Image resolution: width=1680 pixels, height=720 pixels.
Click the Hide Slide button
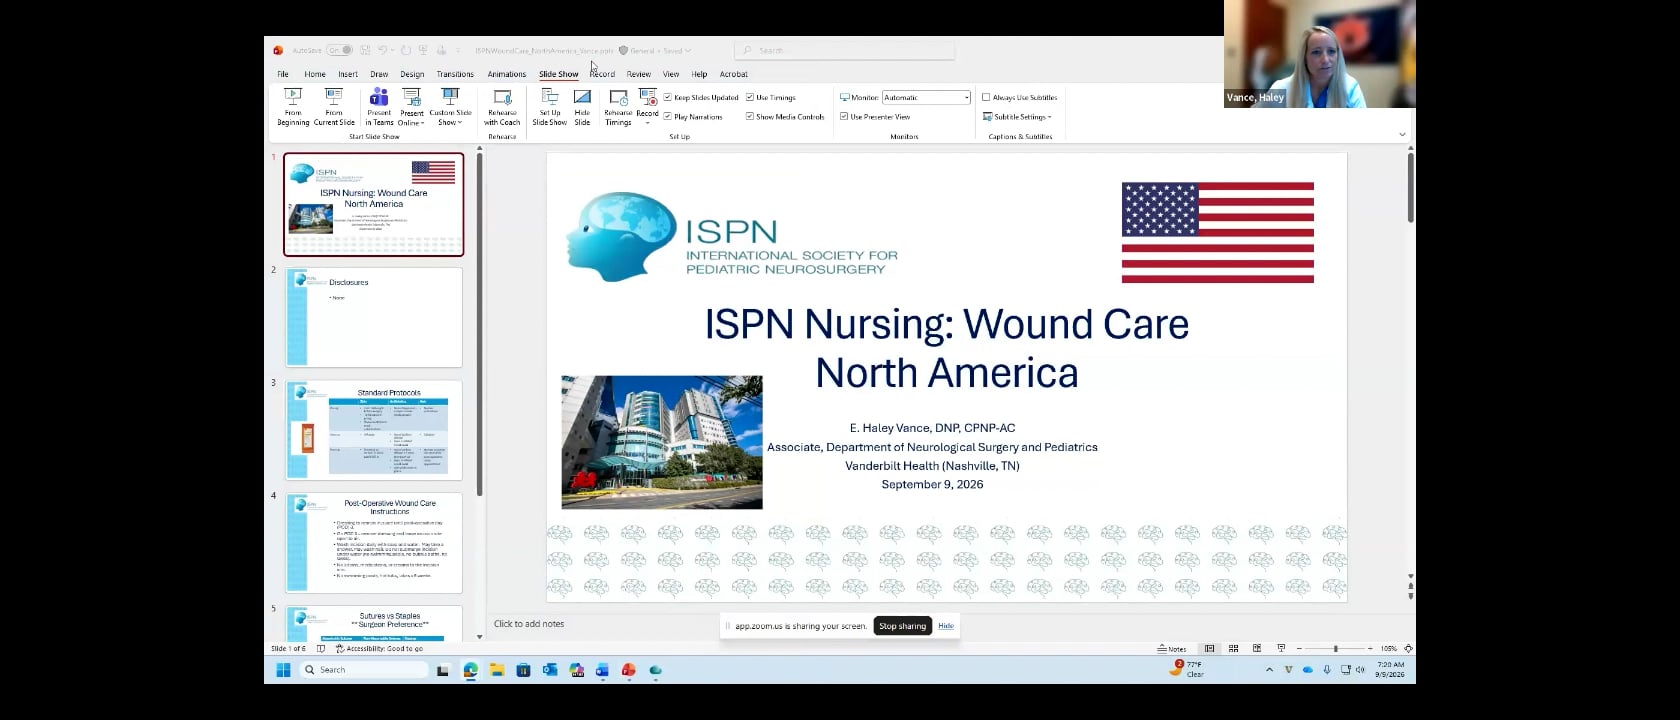(582, 107)
